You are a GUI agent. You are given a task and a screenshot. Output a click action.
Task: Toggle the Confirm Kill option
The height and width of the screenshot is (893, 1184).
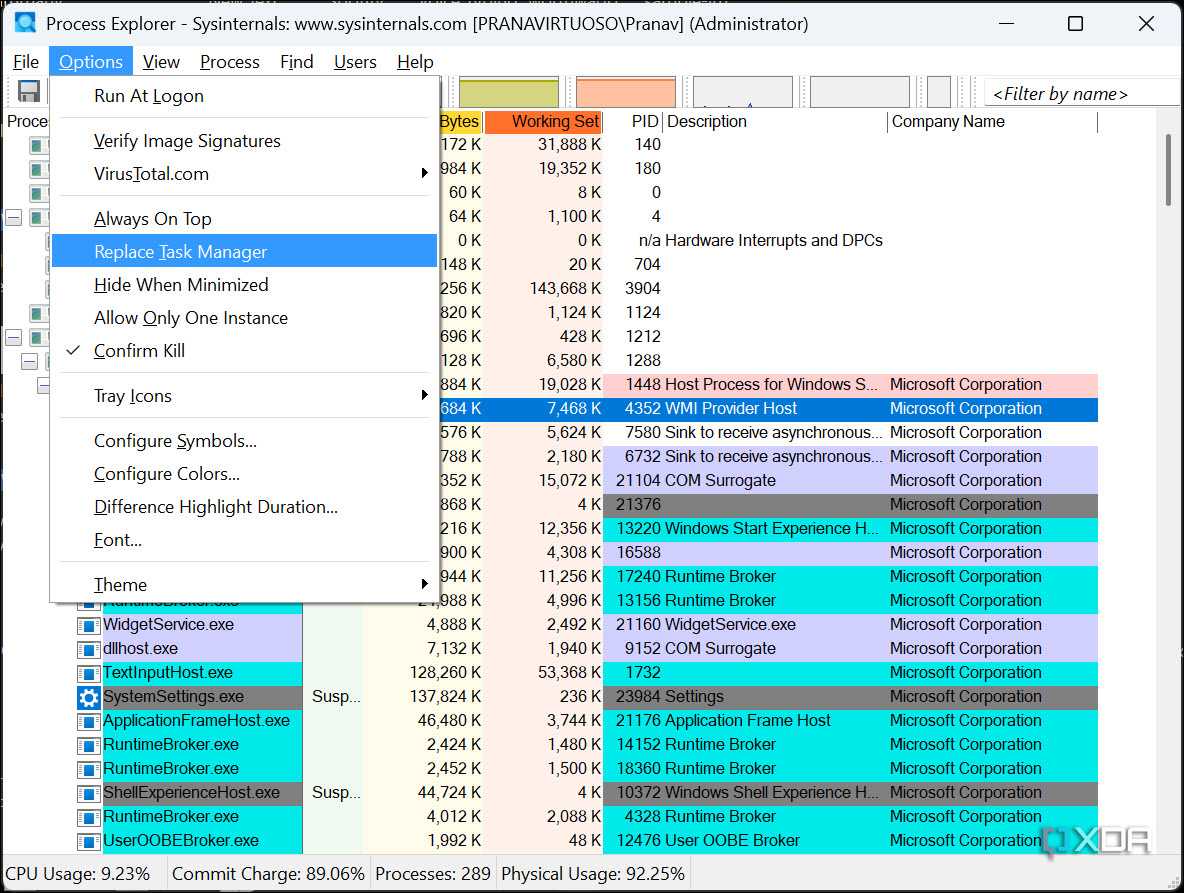[244, 351]
